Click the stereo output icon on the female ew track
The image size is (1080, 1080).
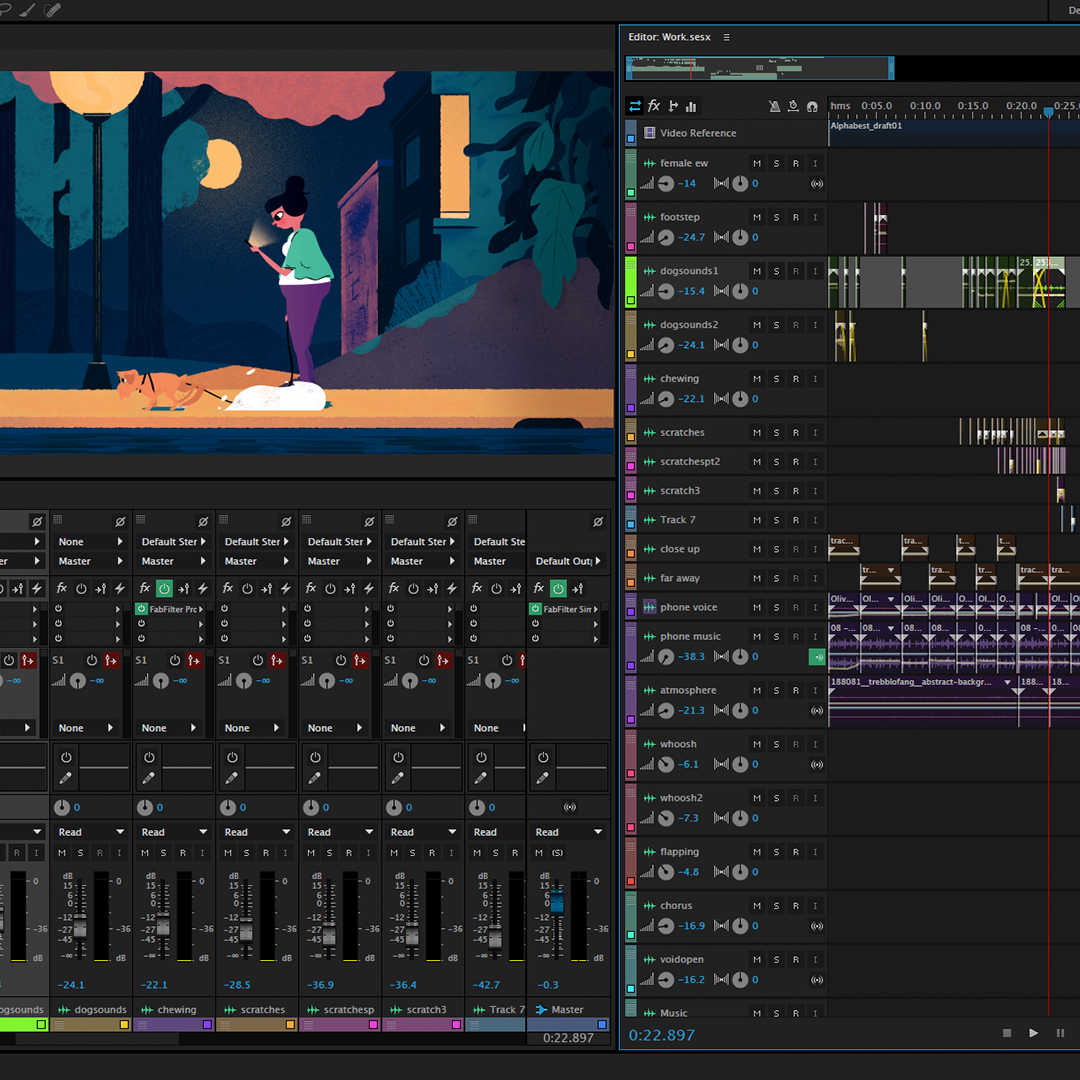(816, 184)
